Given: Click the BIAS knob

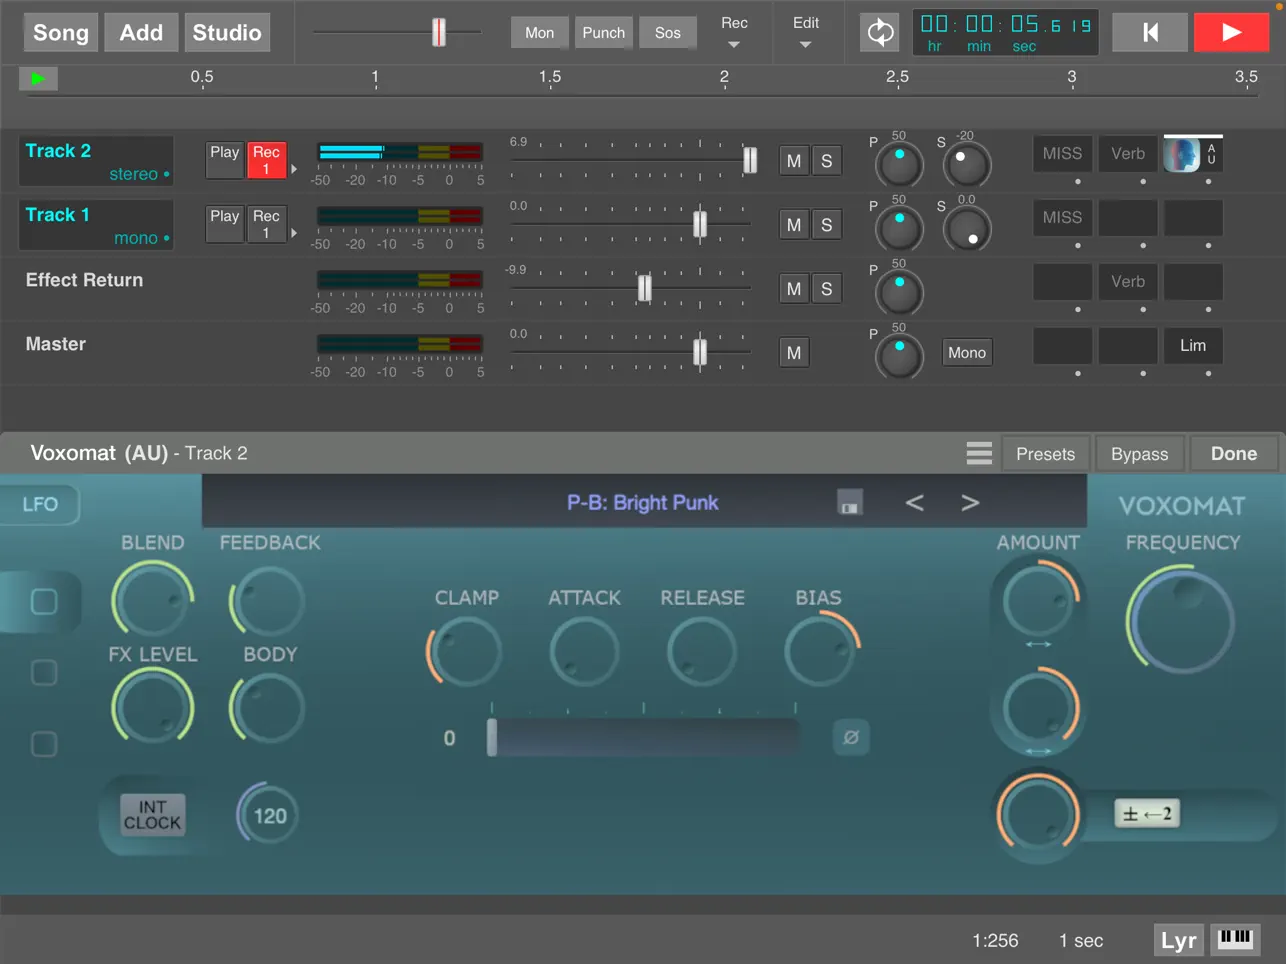Looking at the screenshot, I should click(x=821, y=650).
